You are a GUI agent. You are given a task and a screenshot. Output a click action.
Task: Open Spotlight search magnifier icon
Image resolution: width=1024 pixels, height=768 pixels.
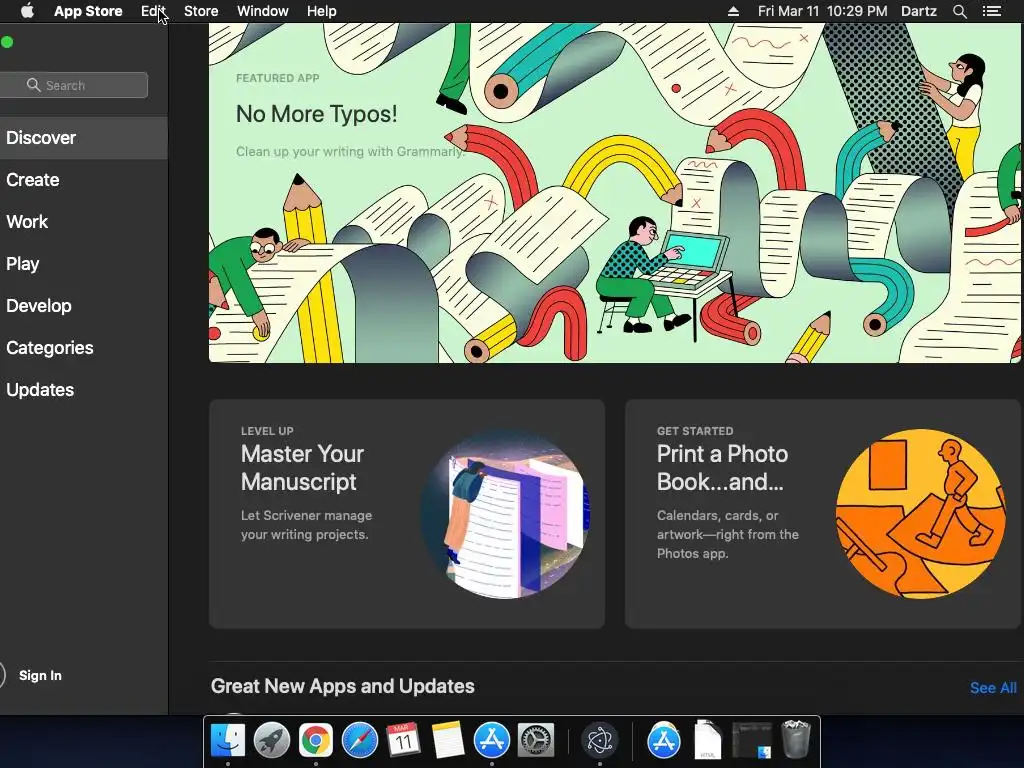959,11
